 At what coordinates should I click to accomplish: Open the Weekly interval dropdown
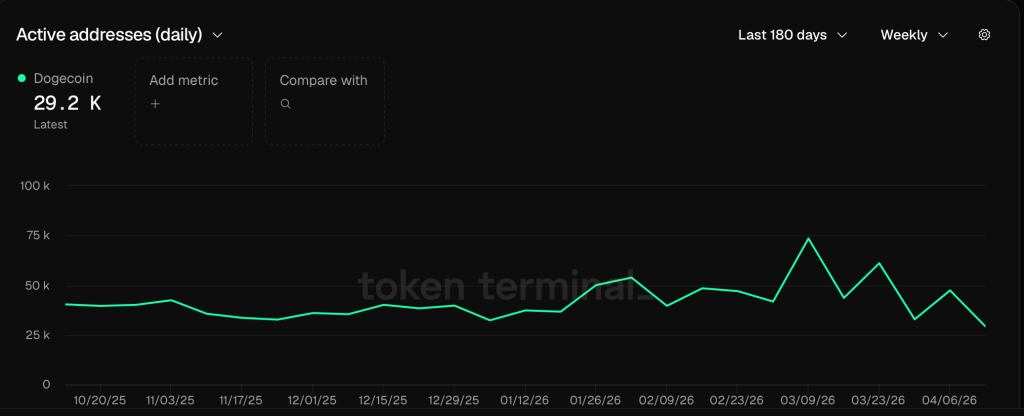click(x=914, y=35)
